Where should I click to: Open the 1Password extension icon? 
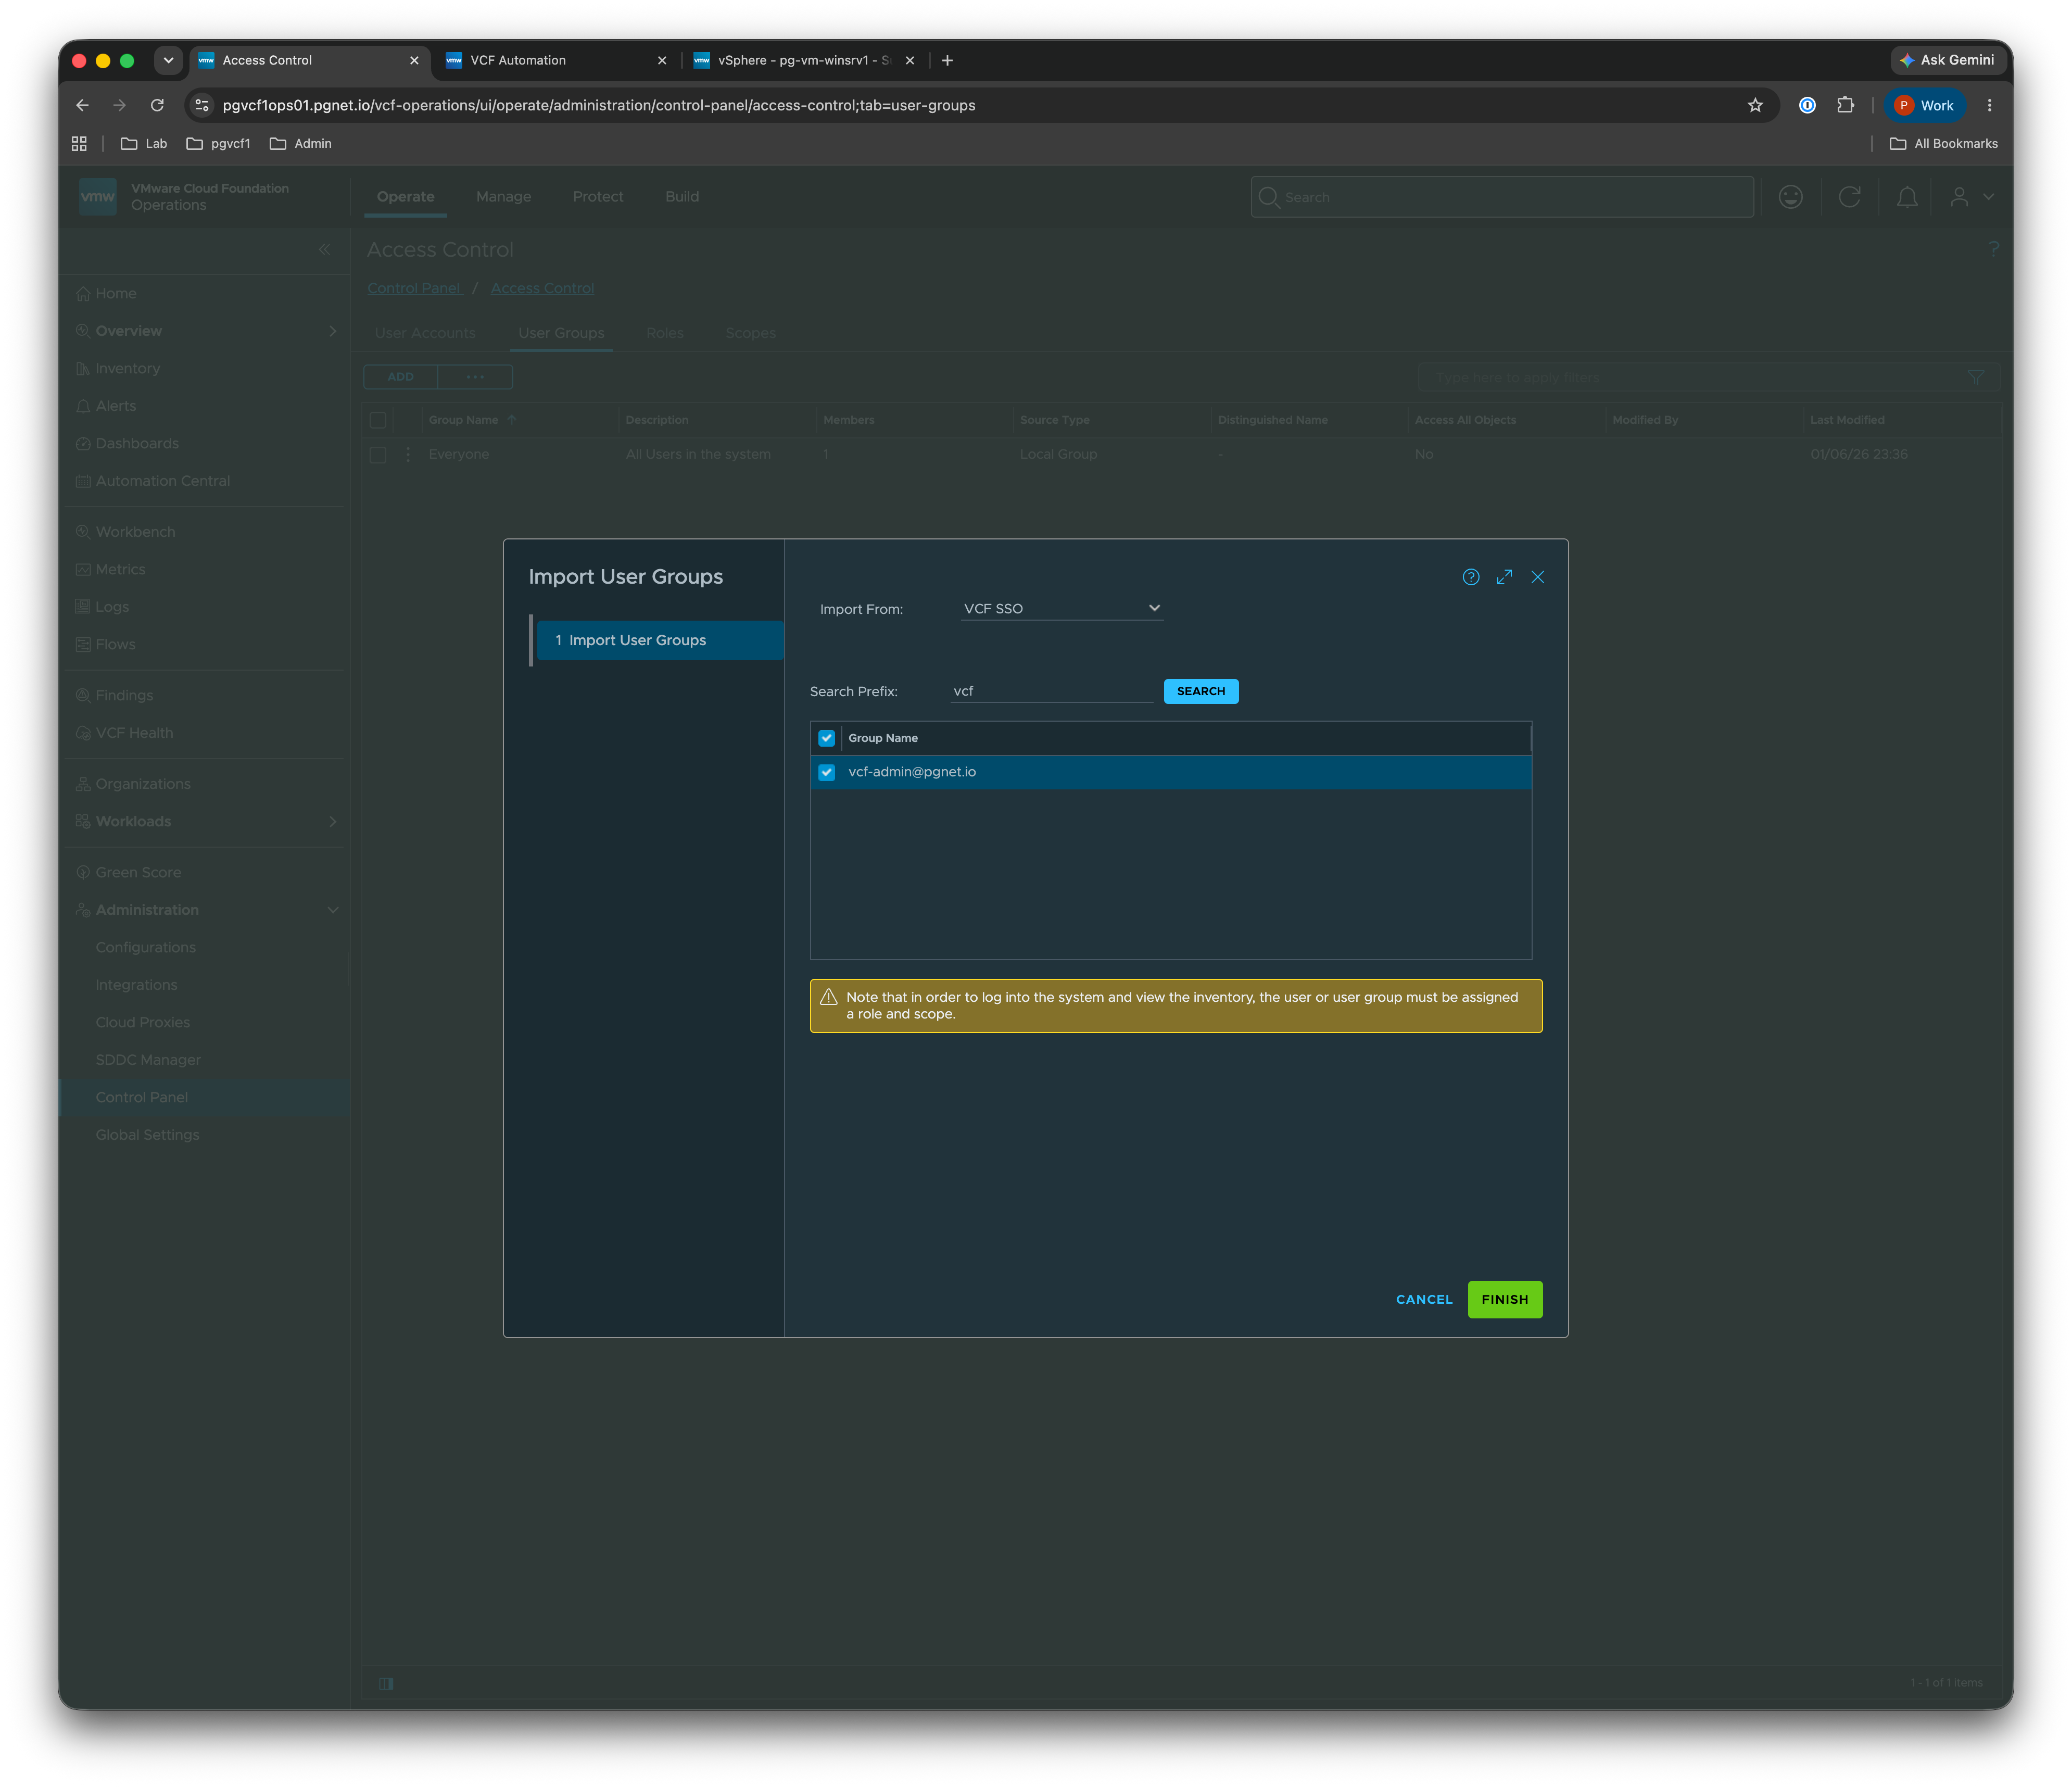pos(1807,105)
